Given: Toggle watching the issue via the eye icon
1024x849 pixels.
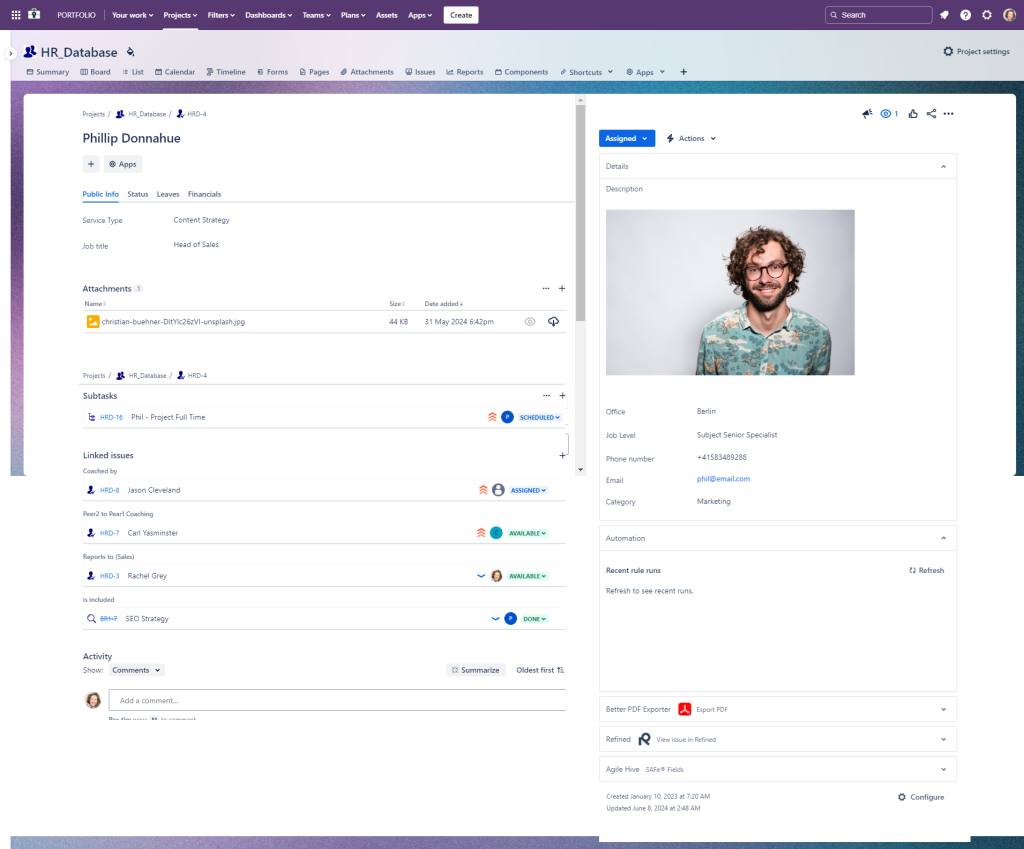Looking at the screenshot, I should [886, 113].
